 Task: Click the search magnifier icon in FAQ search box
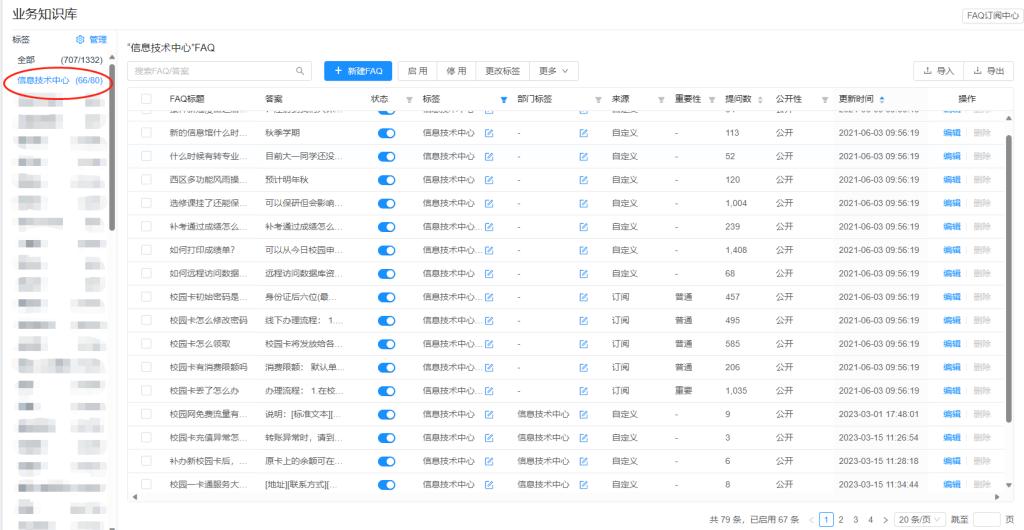point(299,71)
